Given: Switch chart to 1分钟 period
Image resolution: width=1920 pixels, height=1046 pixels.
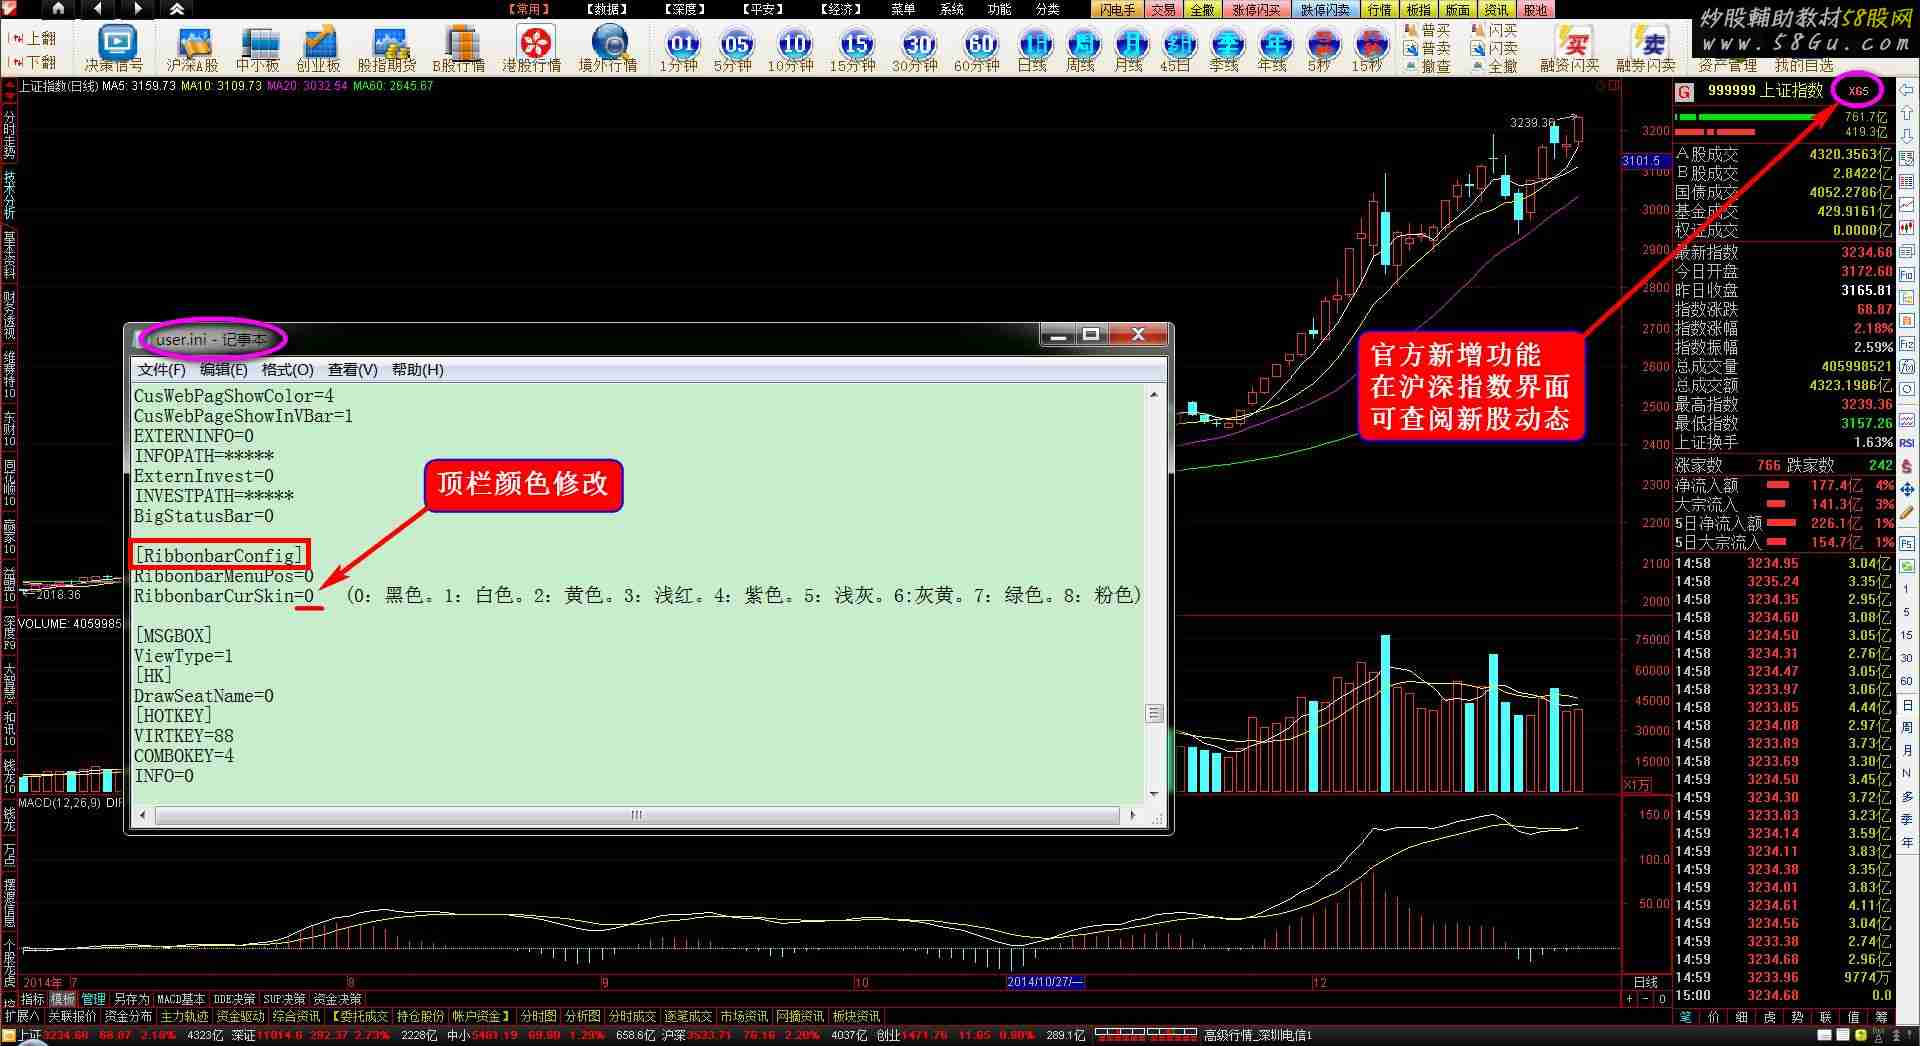Looking at the screenshot, I should point(680,48).
